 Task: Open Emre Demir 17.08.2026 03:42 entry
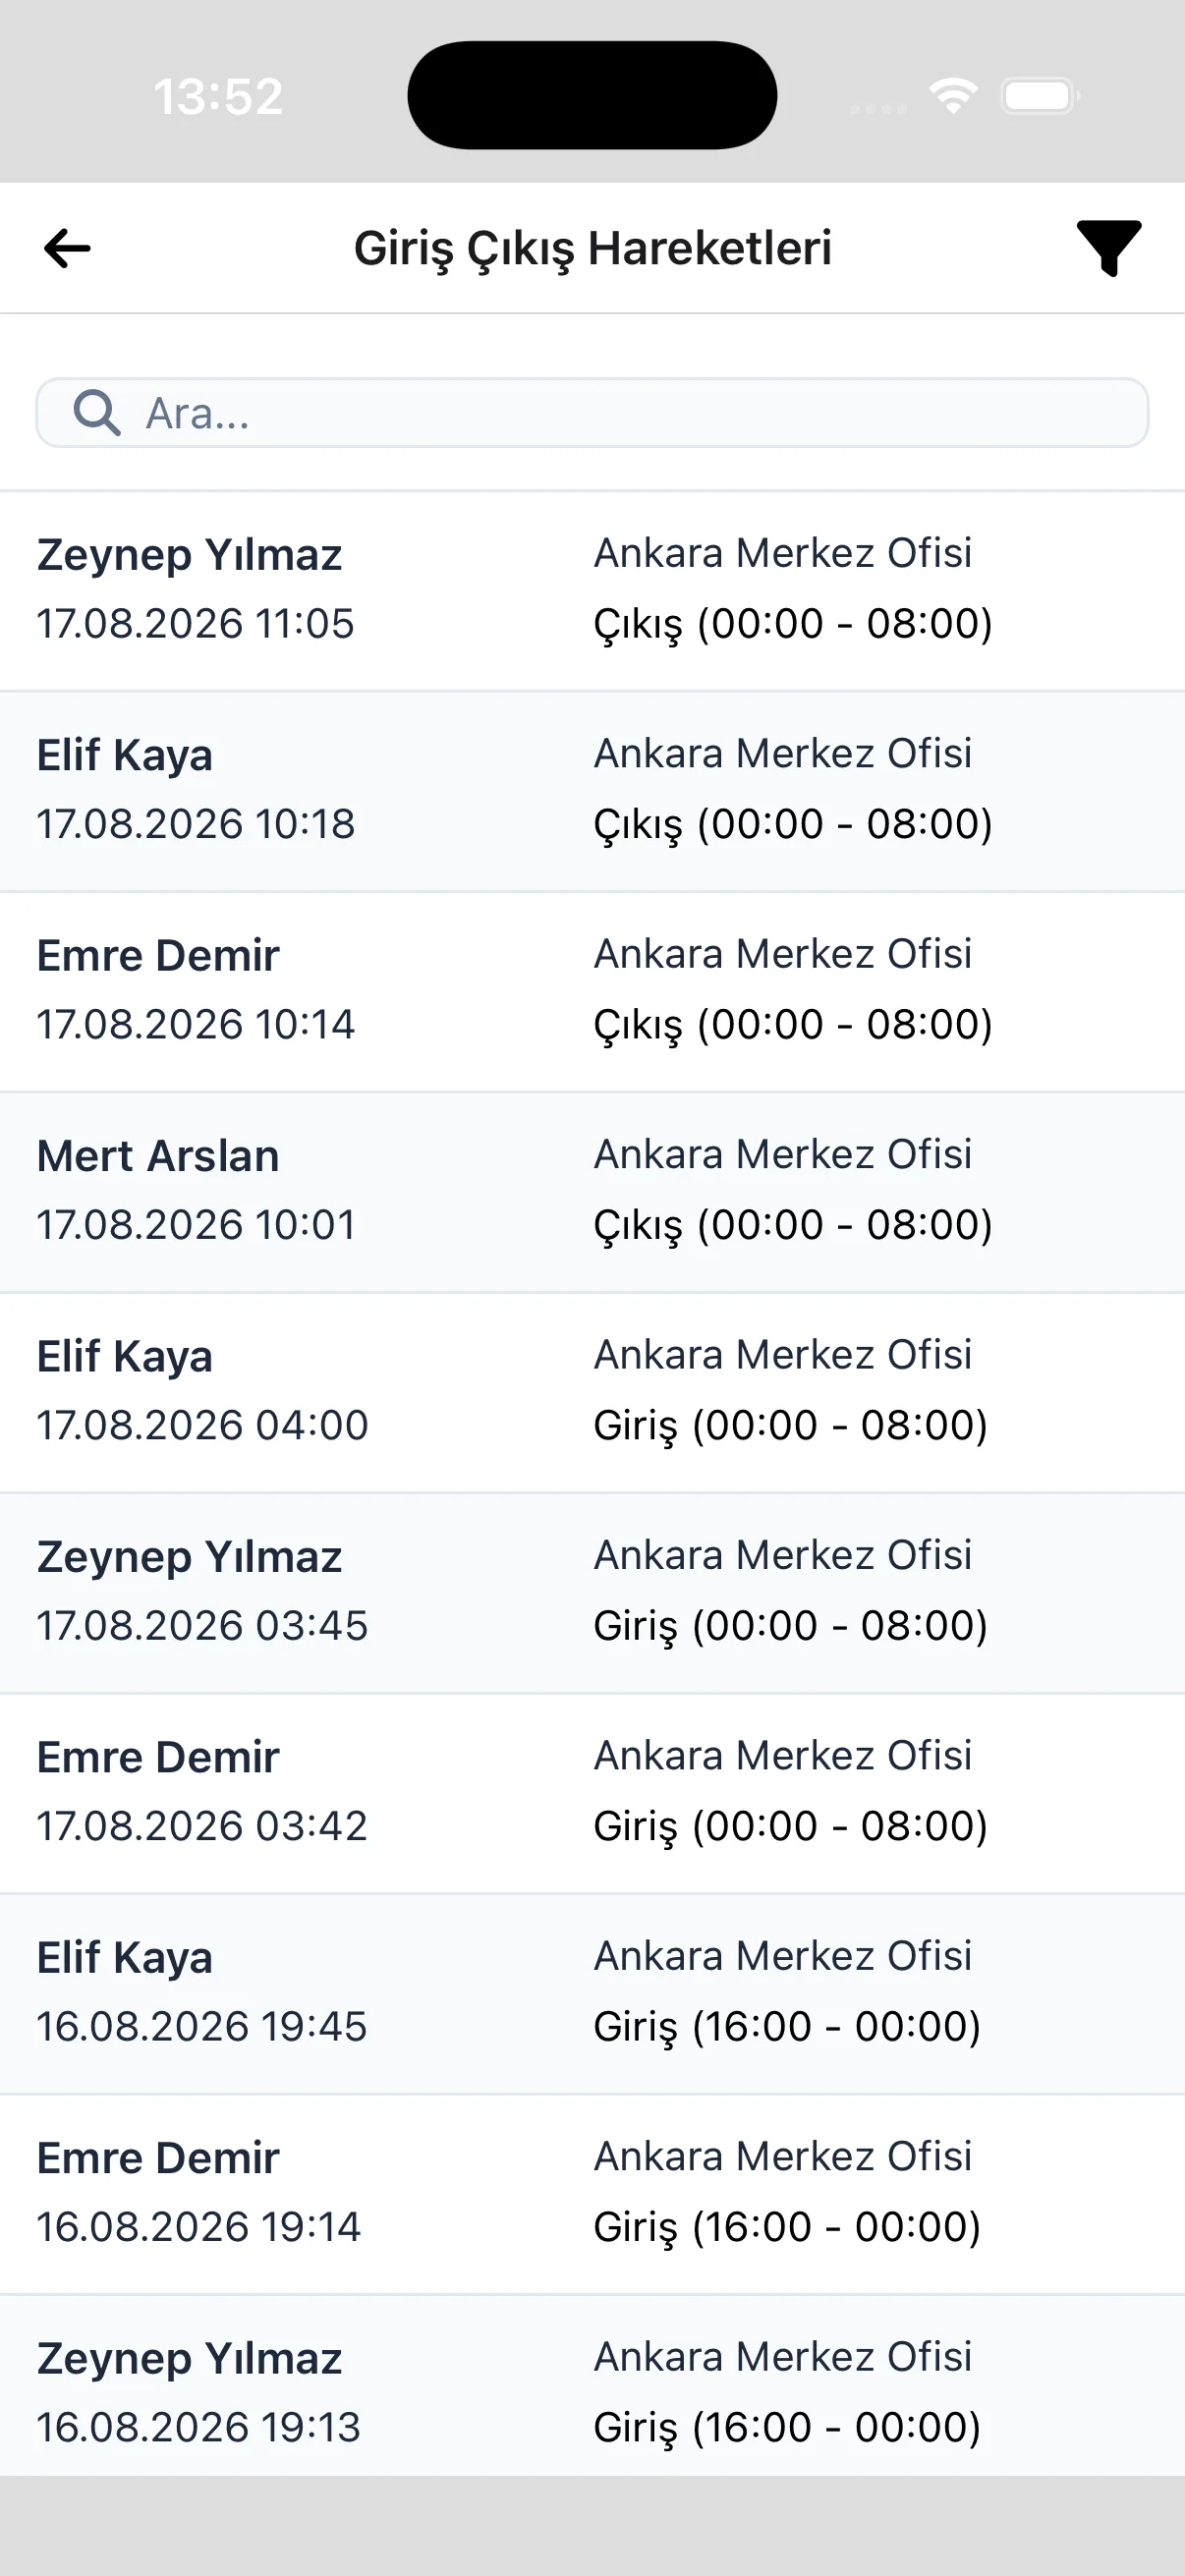(x=592, y=1793)
